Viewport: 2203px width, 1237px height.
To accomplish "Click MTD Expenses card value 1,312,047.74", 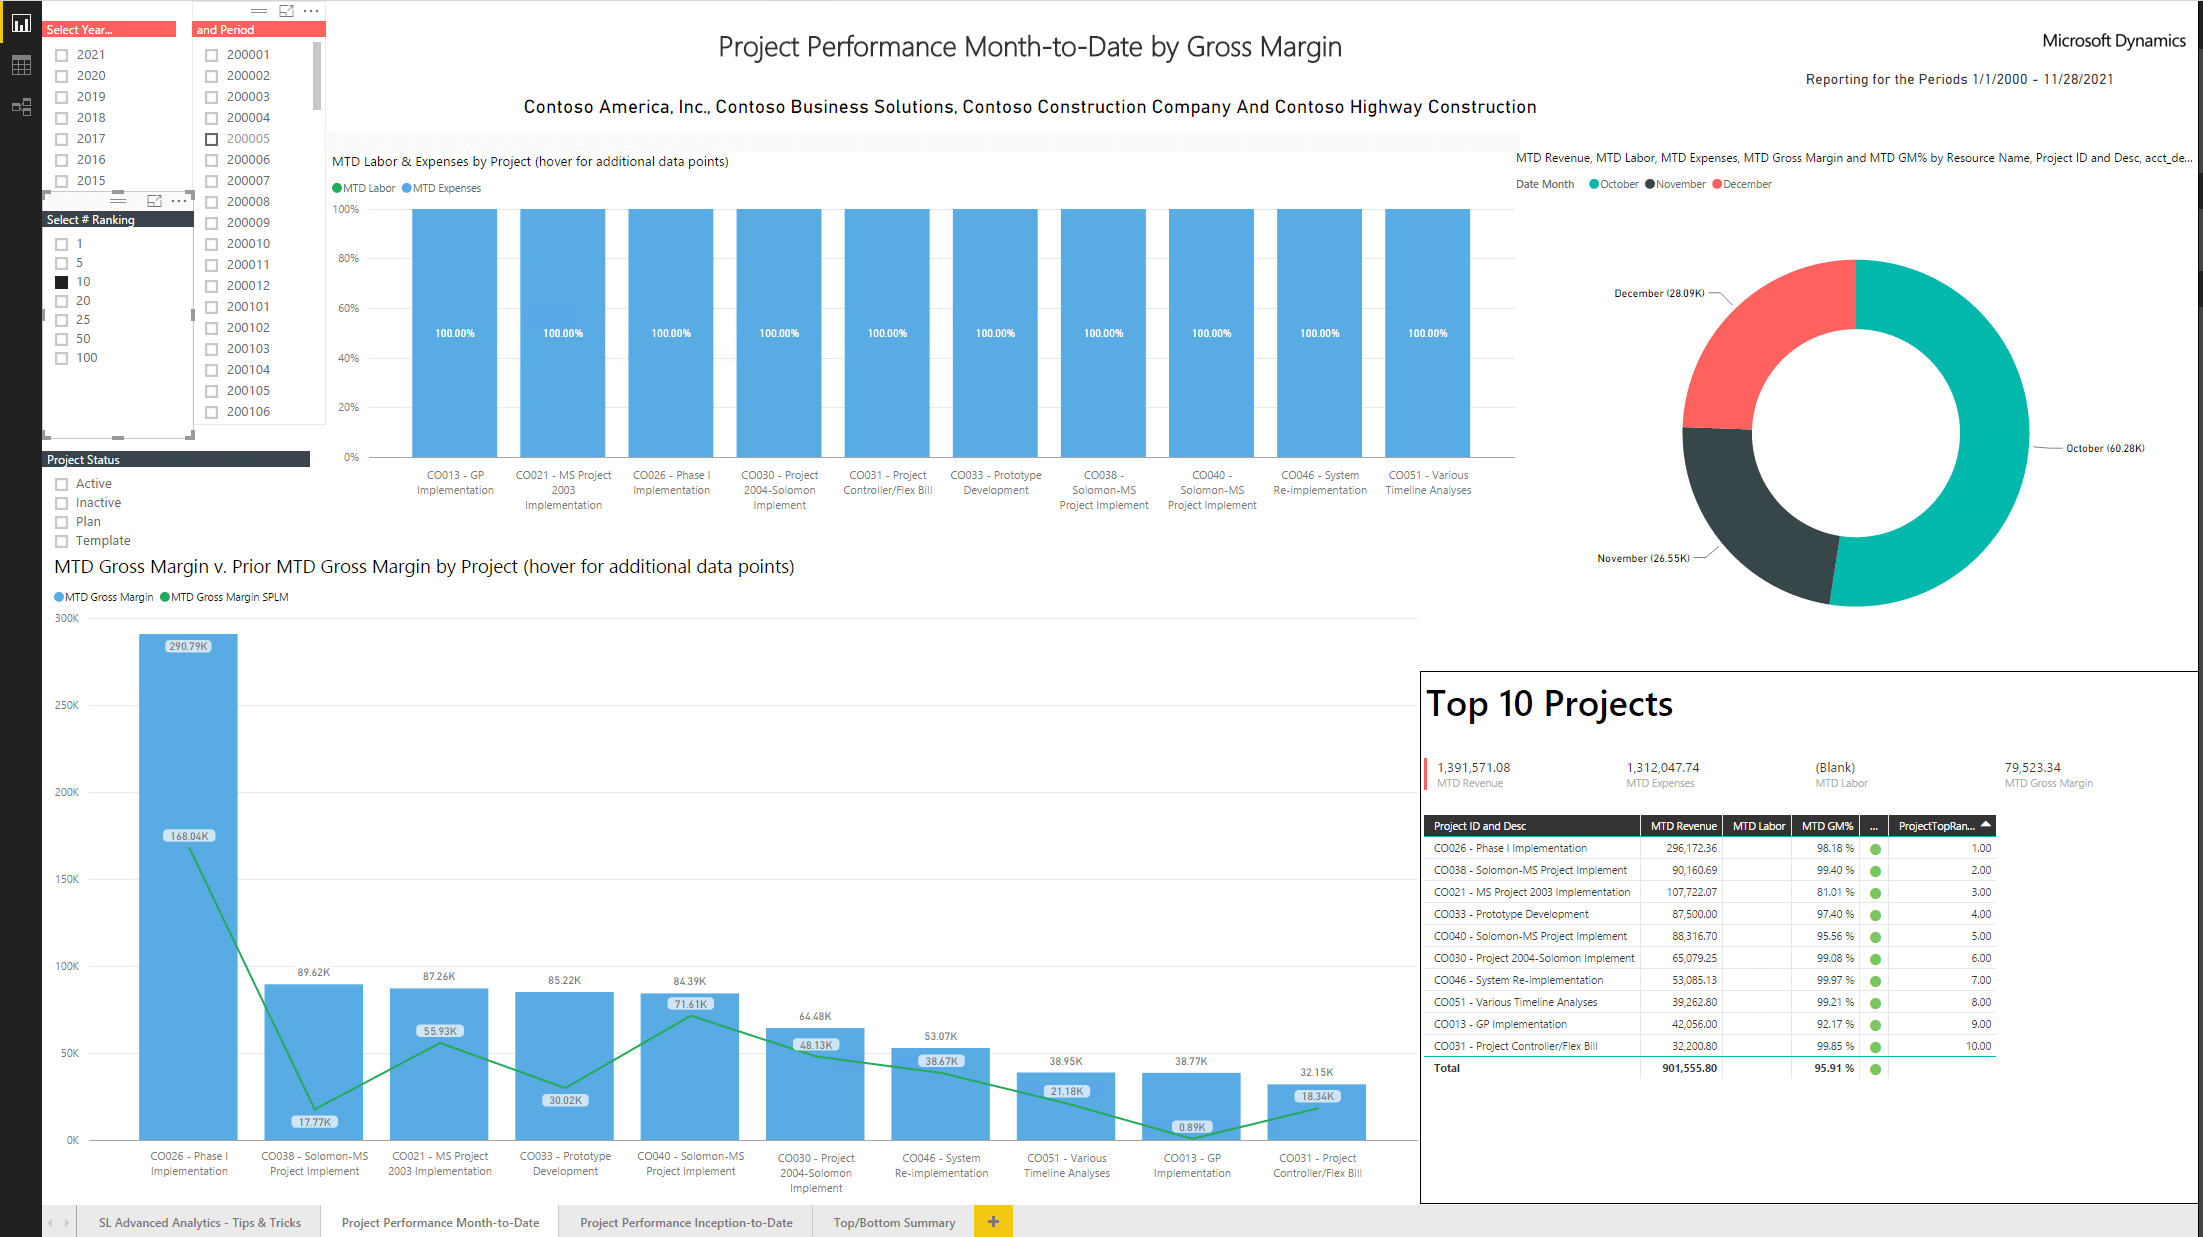I will point(1663,768).
